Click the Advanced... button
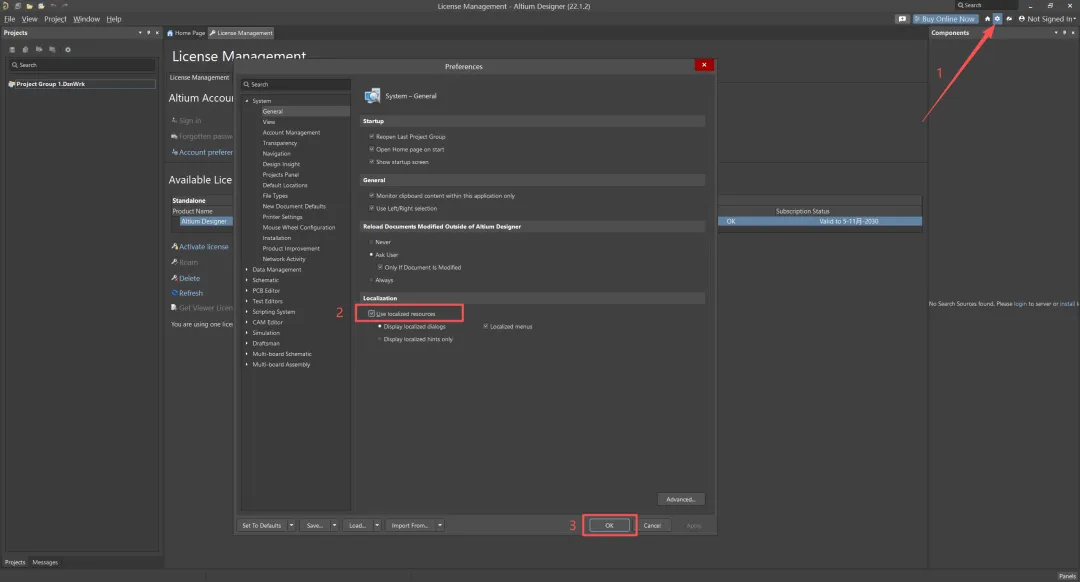Screen dimensions: 1080x582 click(x=681, y=499)
